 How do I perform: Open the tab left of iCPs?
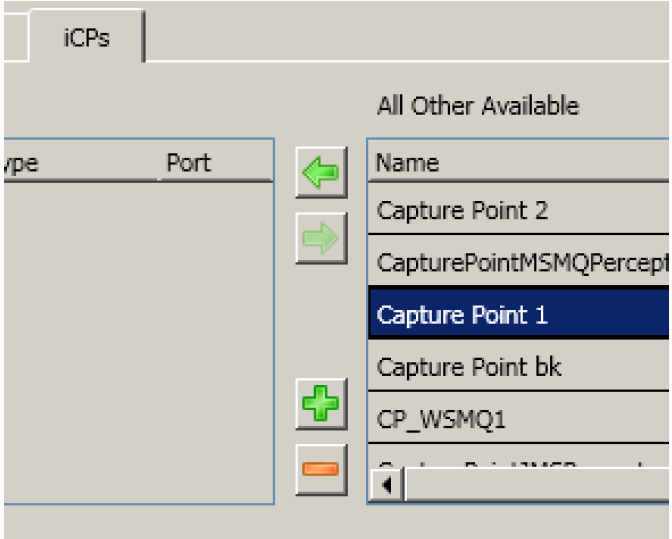pyautogui.click(x=13, y=39)
